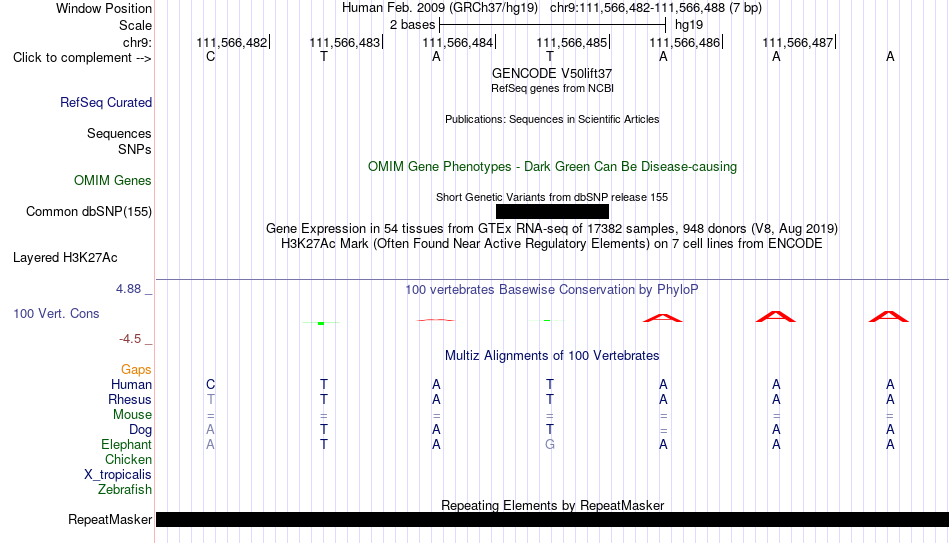Click the Chicken species label

click(x=128, y=460)
